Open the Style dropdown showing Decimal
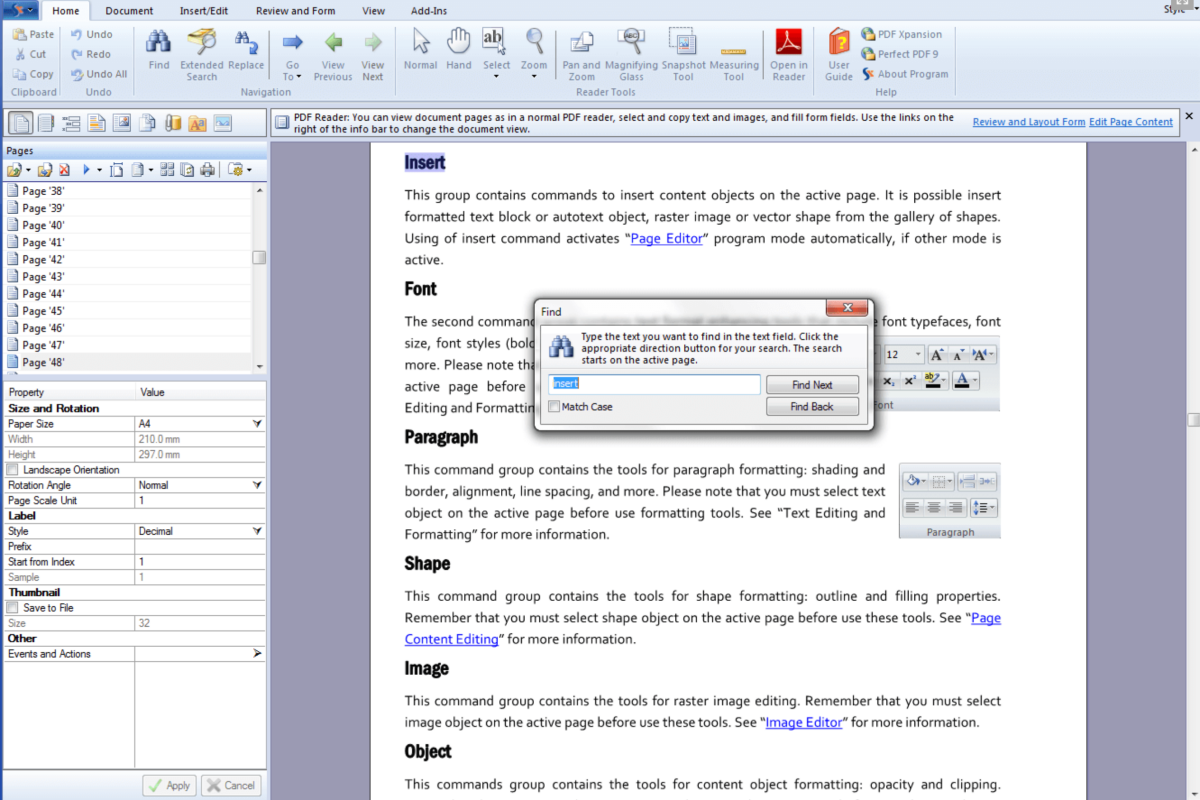Image resolution: width=1200 pixels, height=800 pixels. pyautogui.click(x=255, y=530)
